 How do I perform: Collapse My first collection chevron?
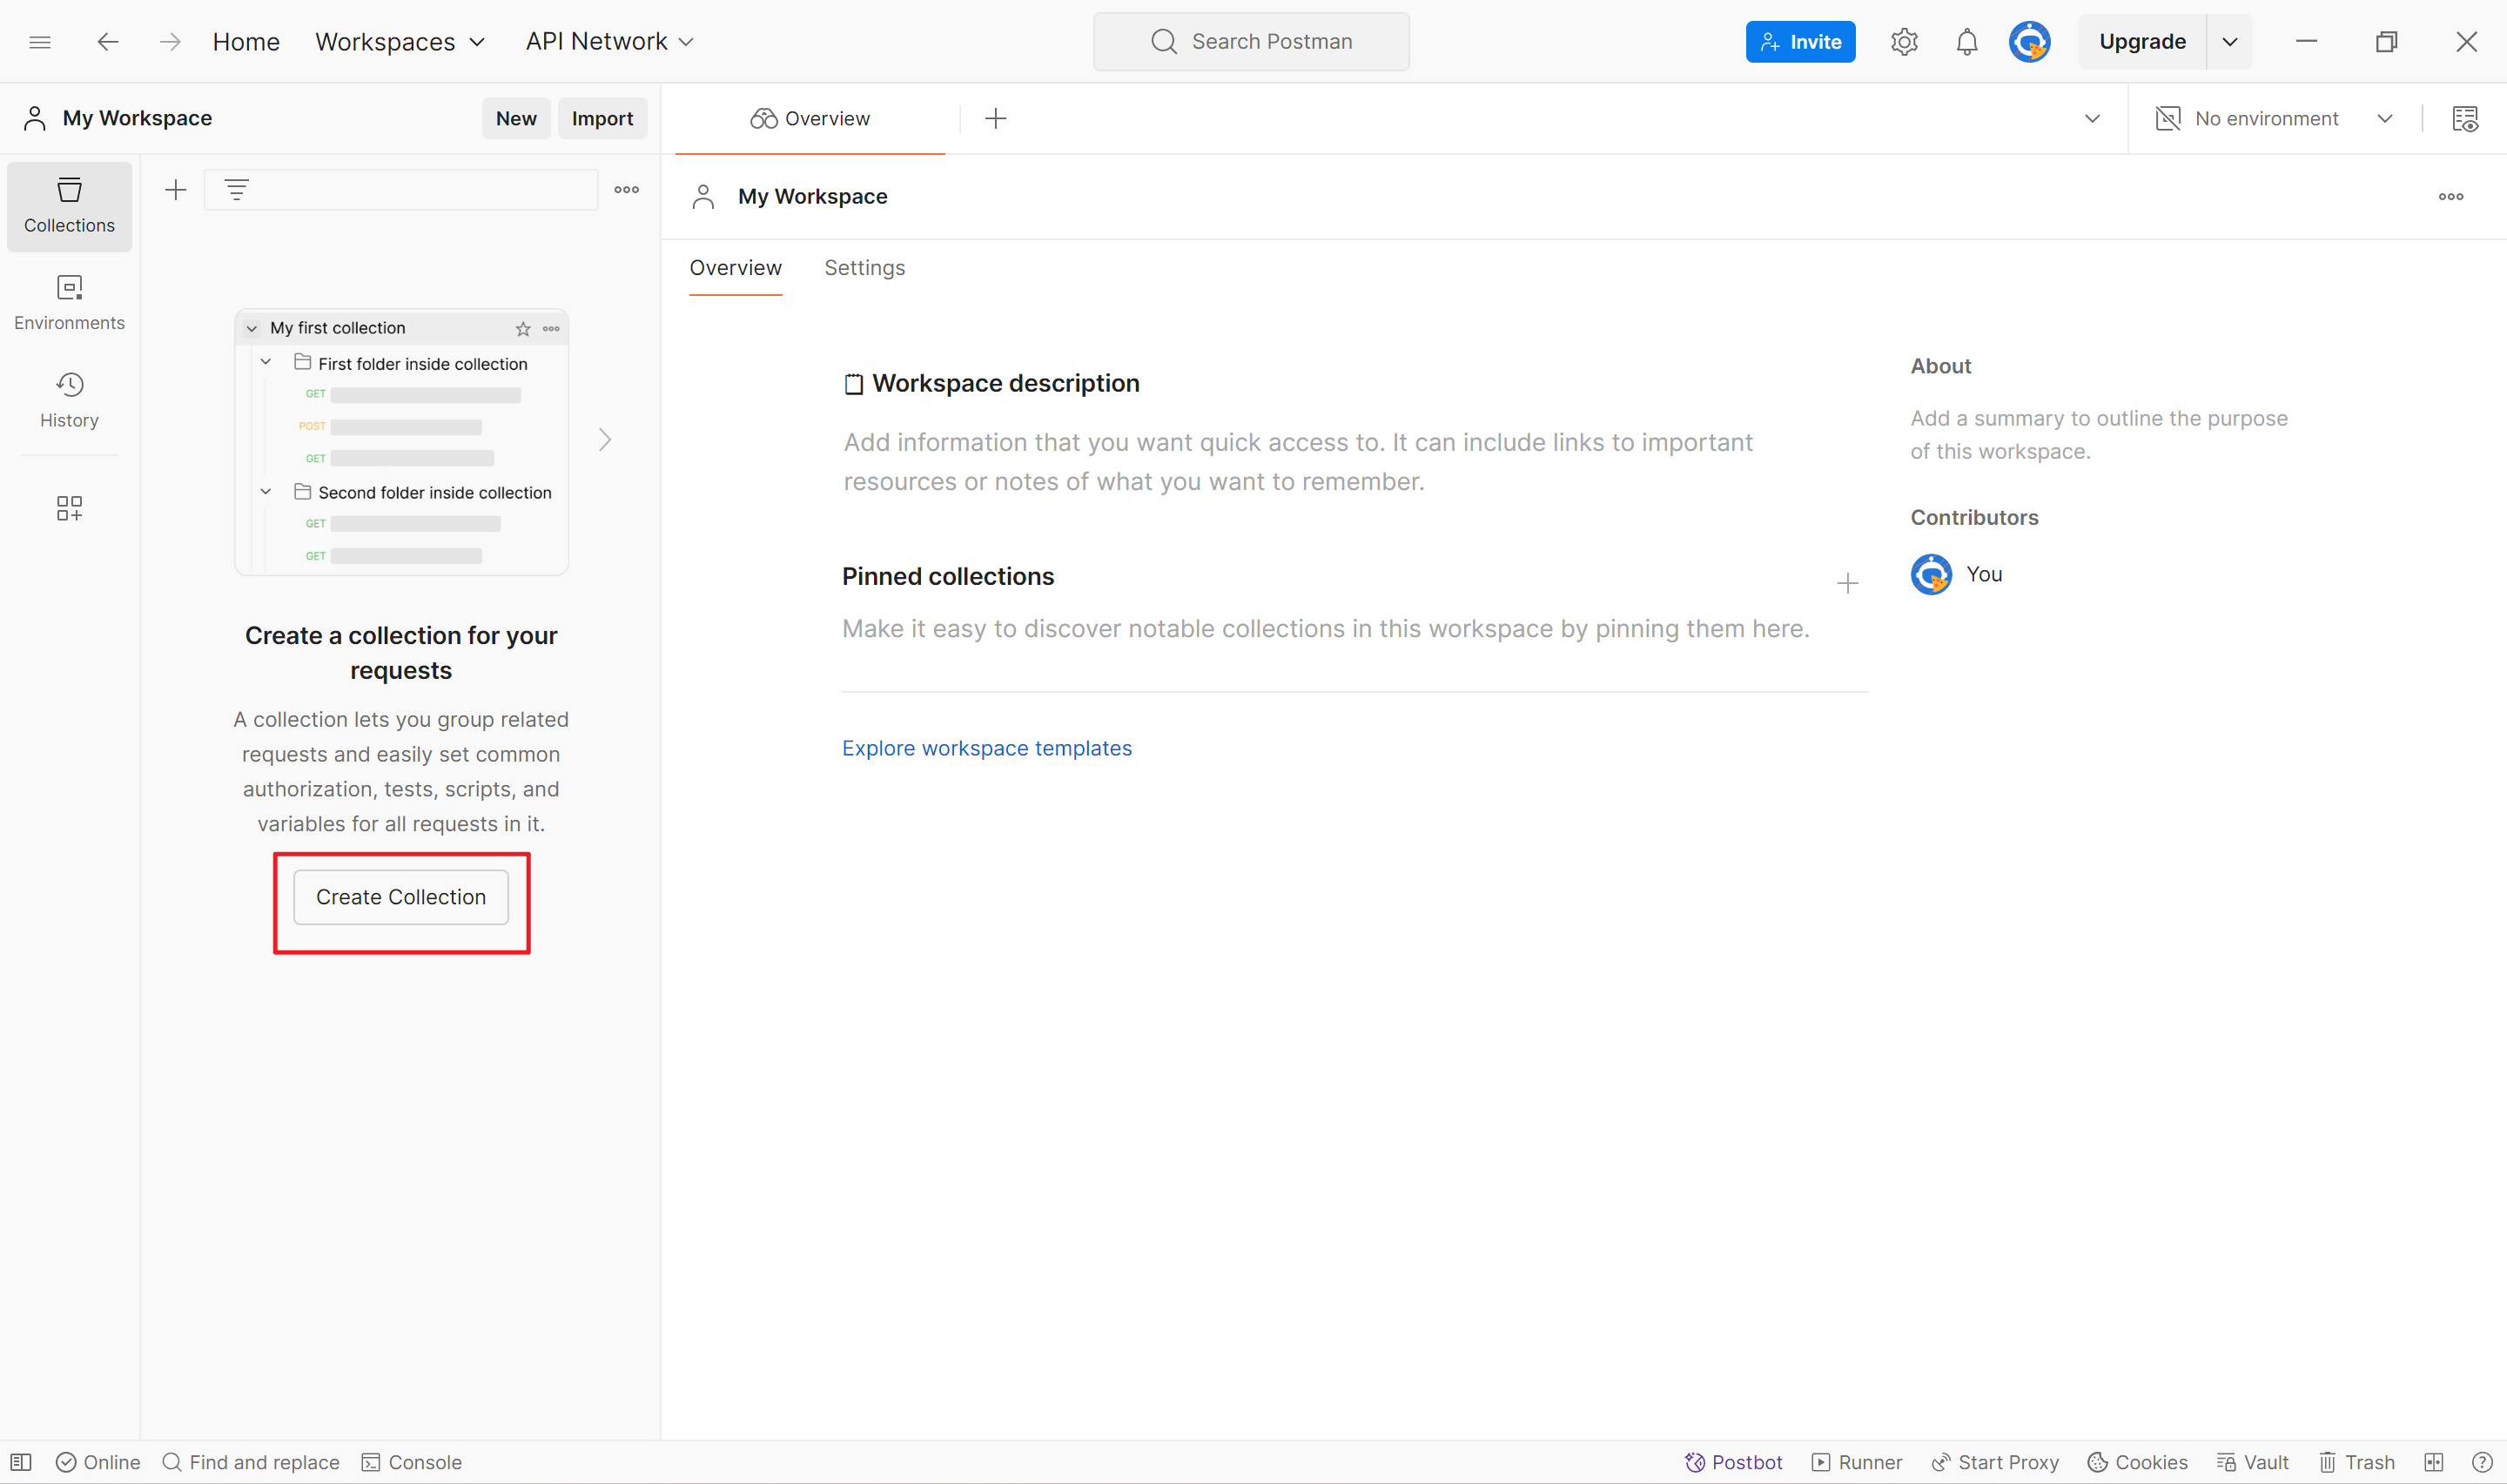(252, 329)
